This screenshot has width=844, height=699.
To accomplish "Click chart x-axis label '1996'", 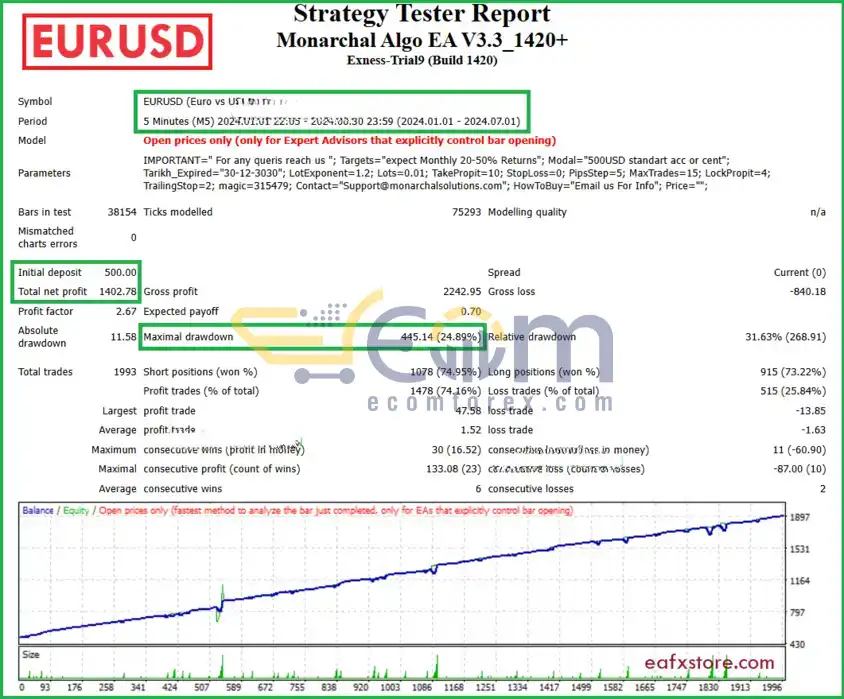I will [x=772, y=687].
